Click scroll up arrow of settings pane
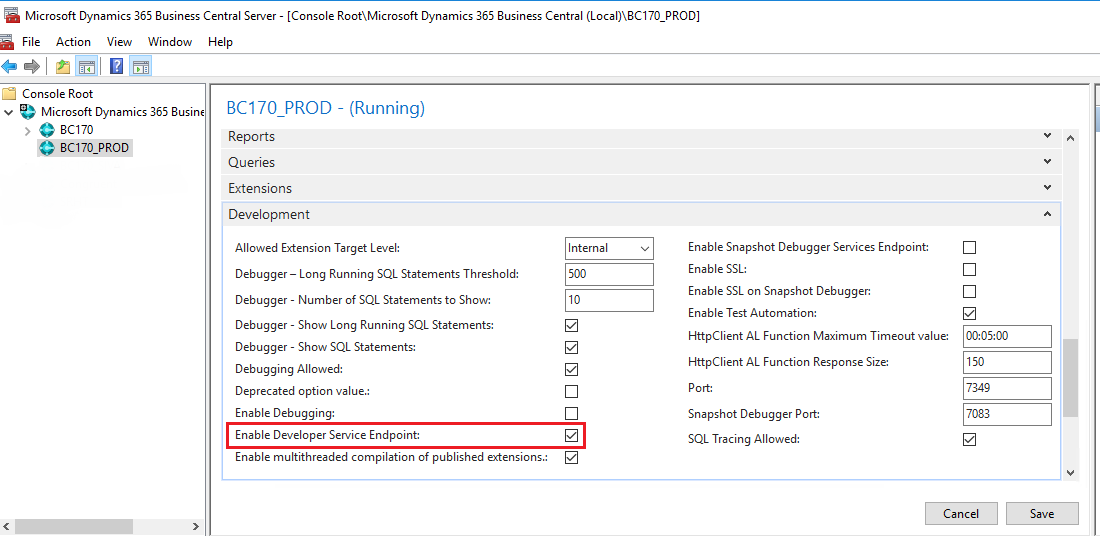The image size is (1100, 539). [1070, 139]
